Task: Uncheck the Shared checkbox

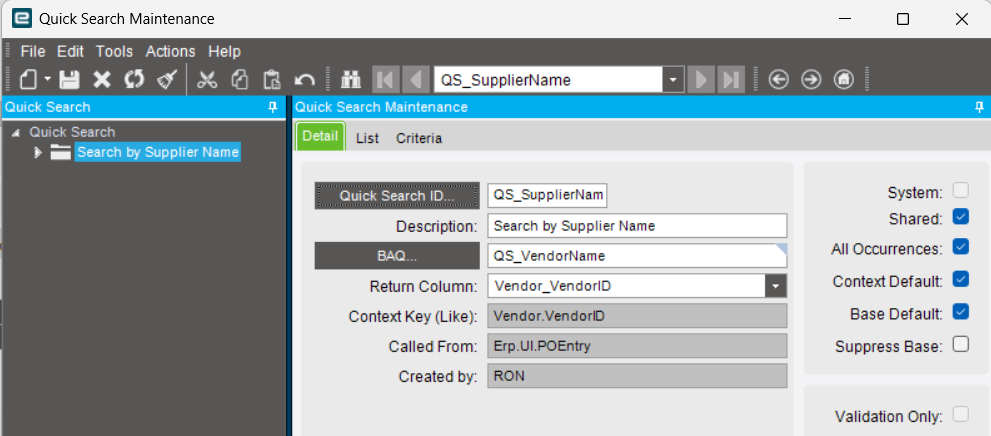Action: pyautogui.click(x=961, y=217)
